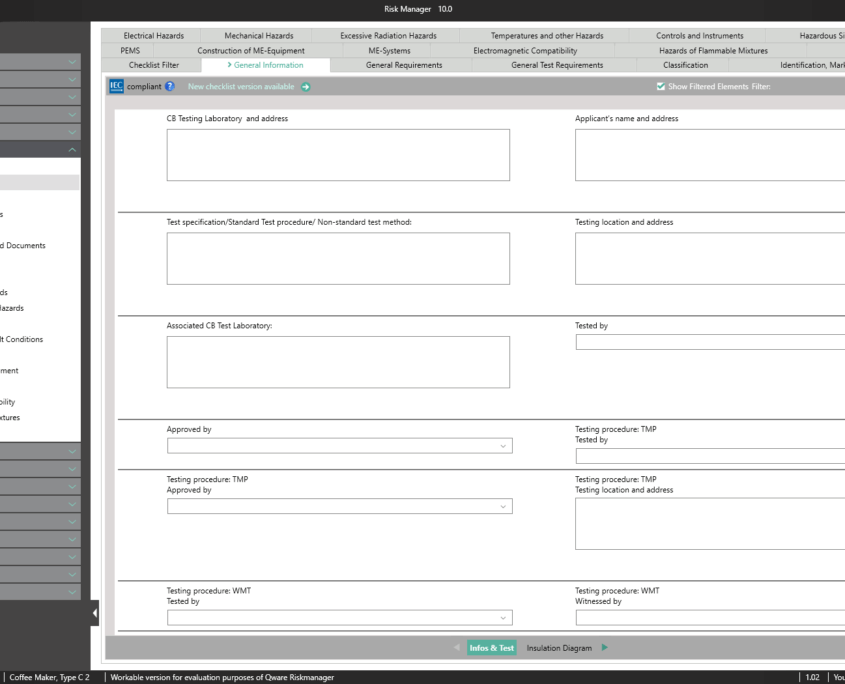Open the Approved by dropdown
This screenshot has height=684, width=845.
(339, 446)
